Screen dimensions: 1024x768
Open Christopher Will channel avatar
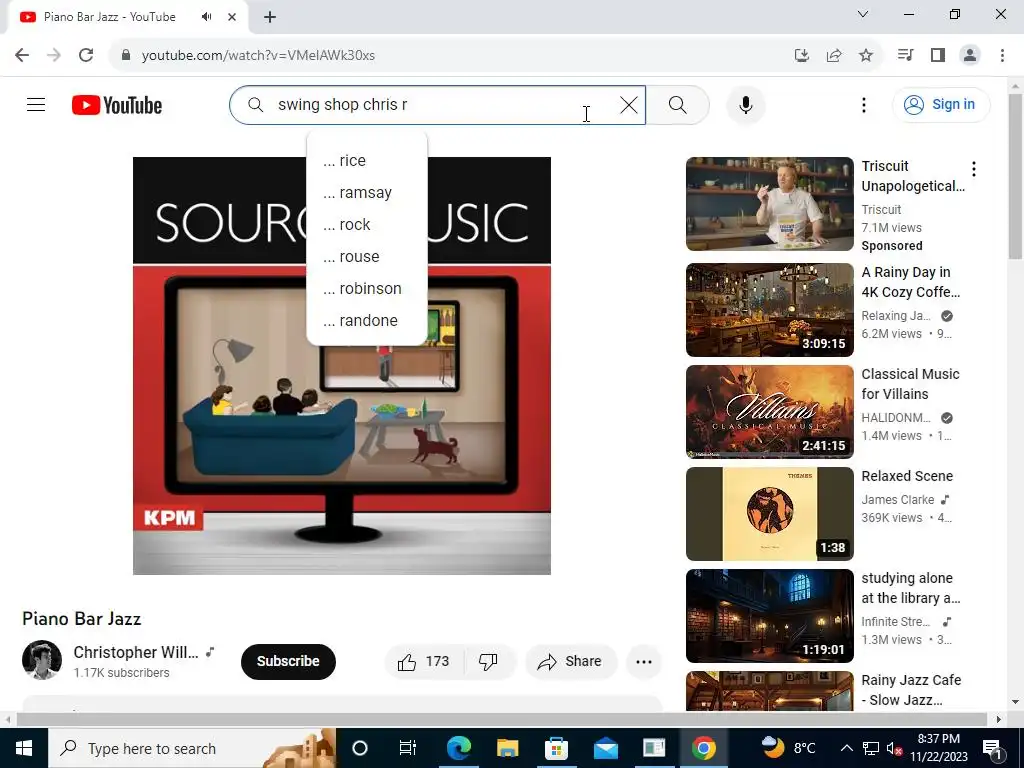42,660
